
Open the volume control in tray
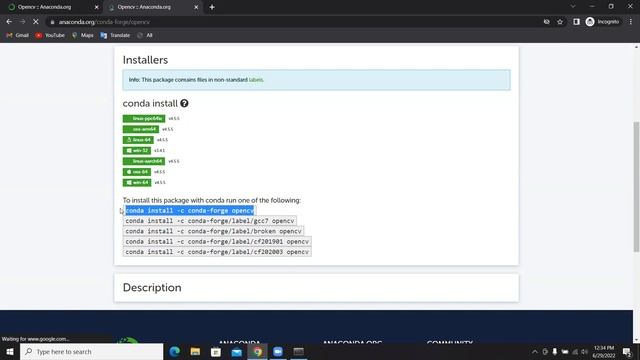click(x=584, y=351)
